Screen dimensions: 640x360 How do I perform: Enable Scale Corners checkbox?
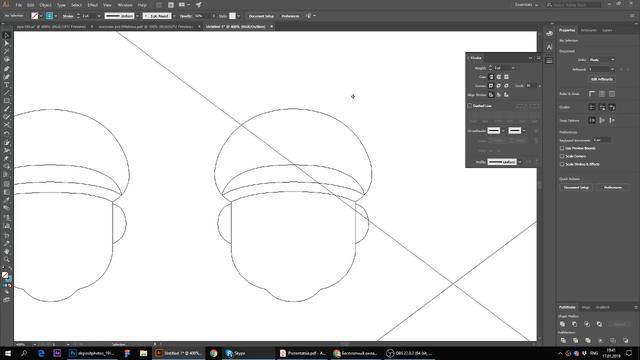click(562, 156)
